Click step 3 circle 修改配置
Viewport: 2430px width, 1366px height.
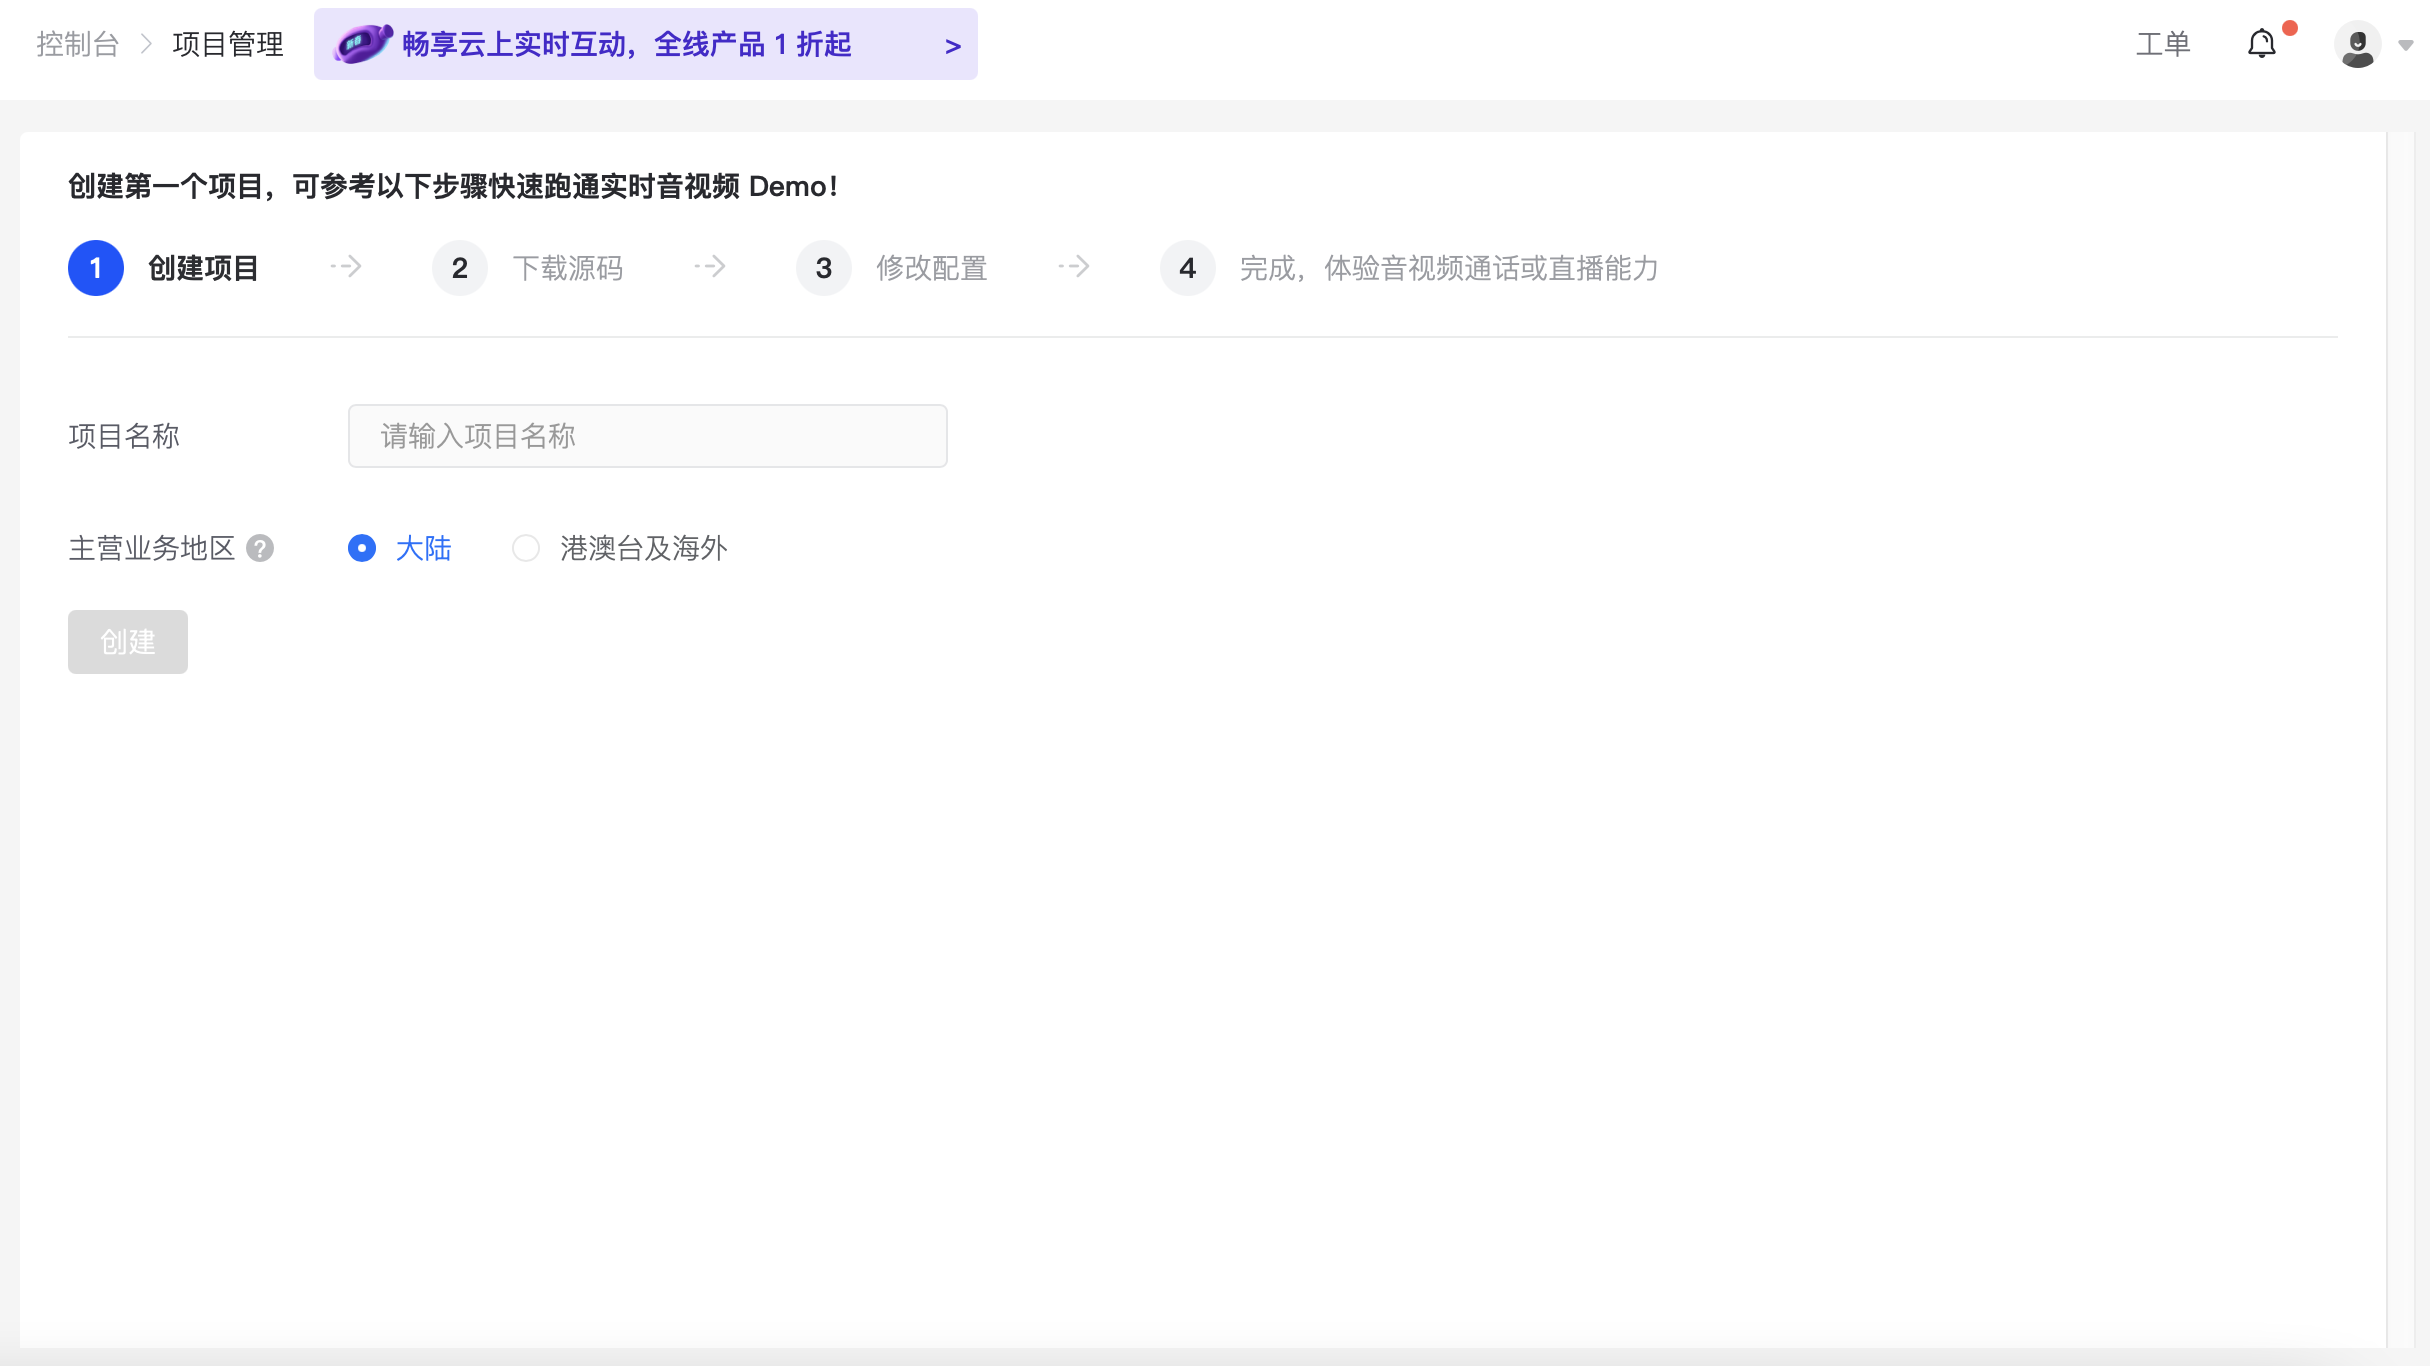pyautogui.click(x=824, y=268)
